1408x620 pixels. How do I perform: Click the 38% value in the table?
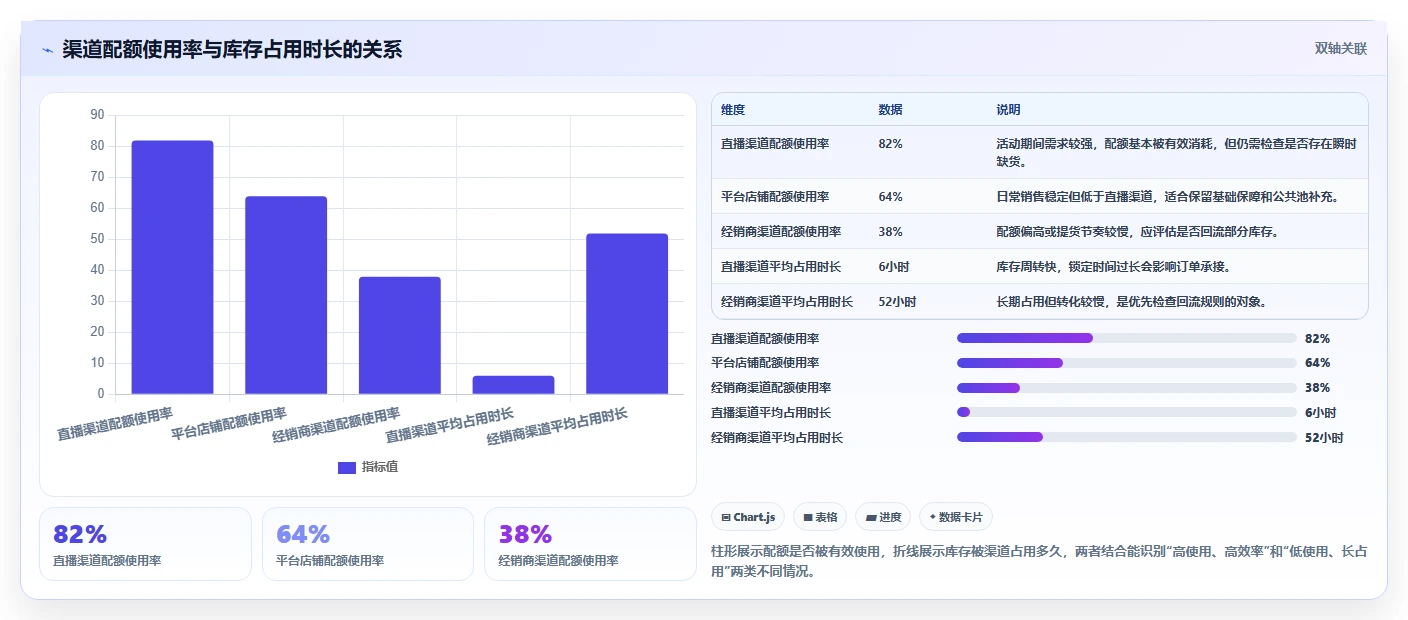(890, 232)
